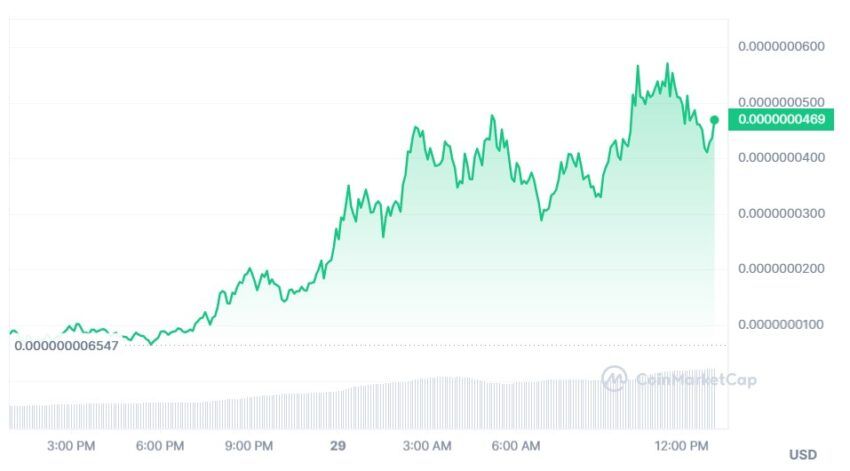
Task: Click the 0.0000000200 price axis label
Action: coord(781,269)
